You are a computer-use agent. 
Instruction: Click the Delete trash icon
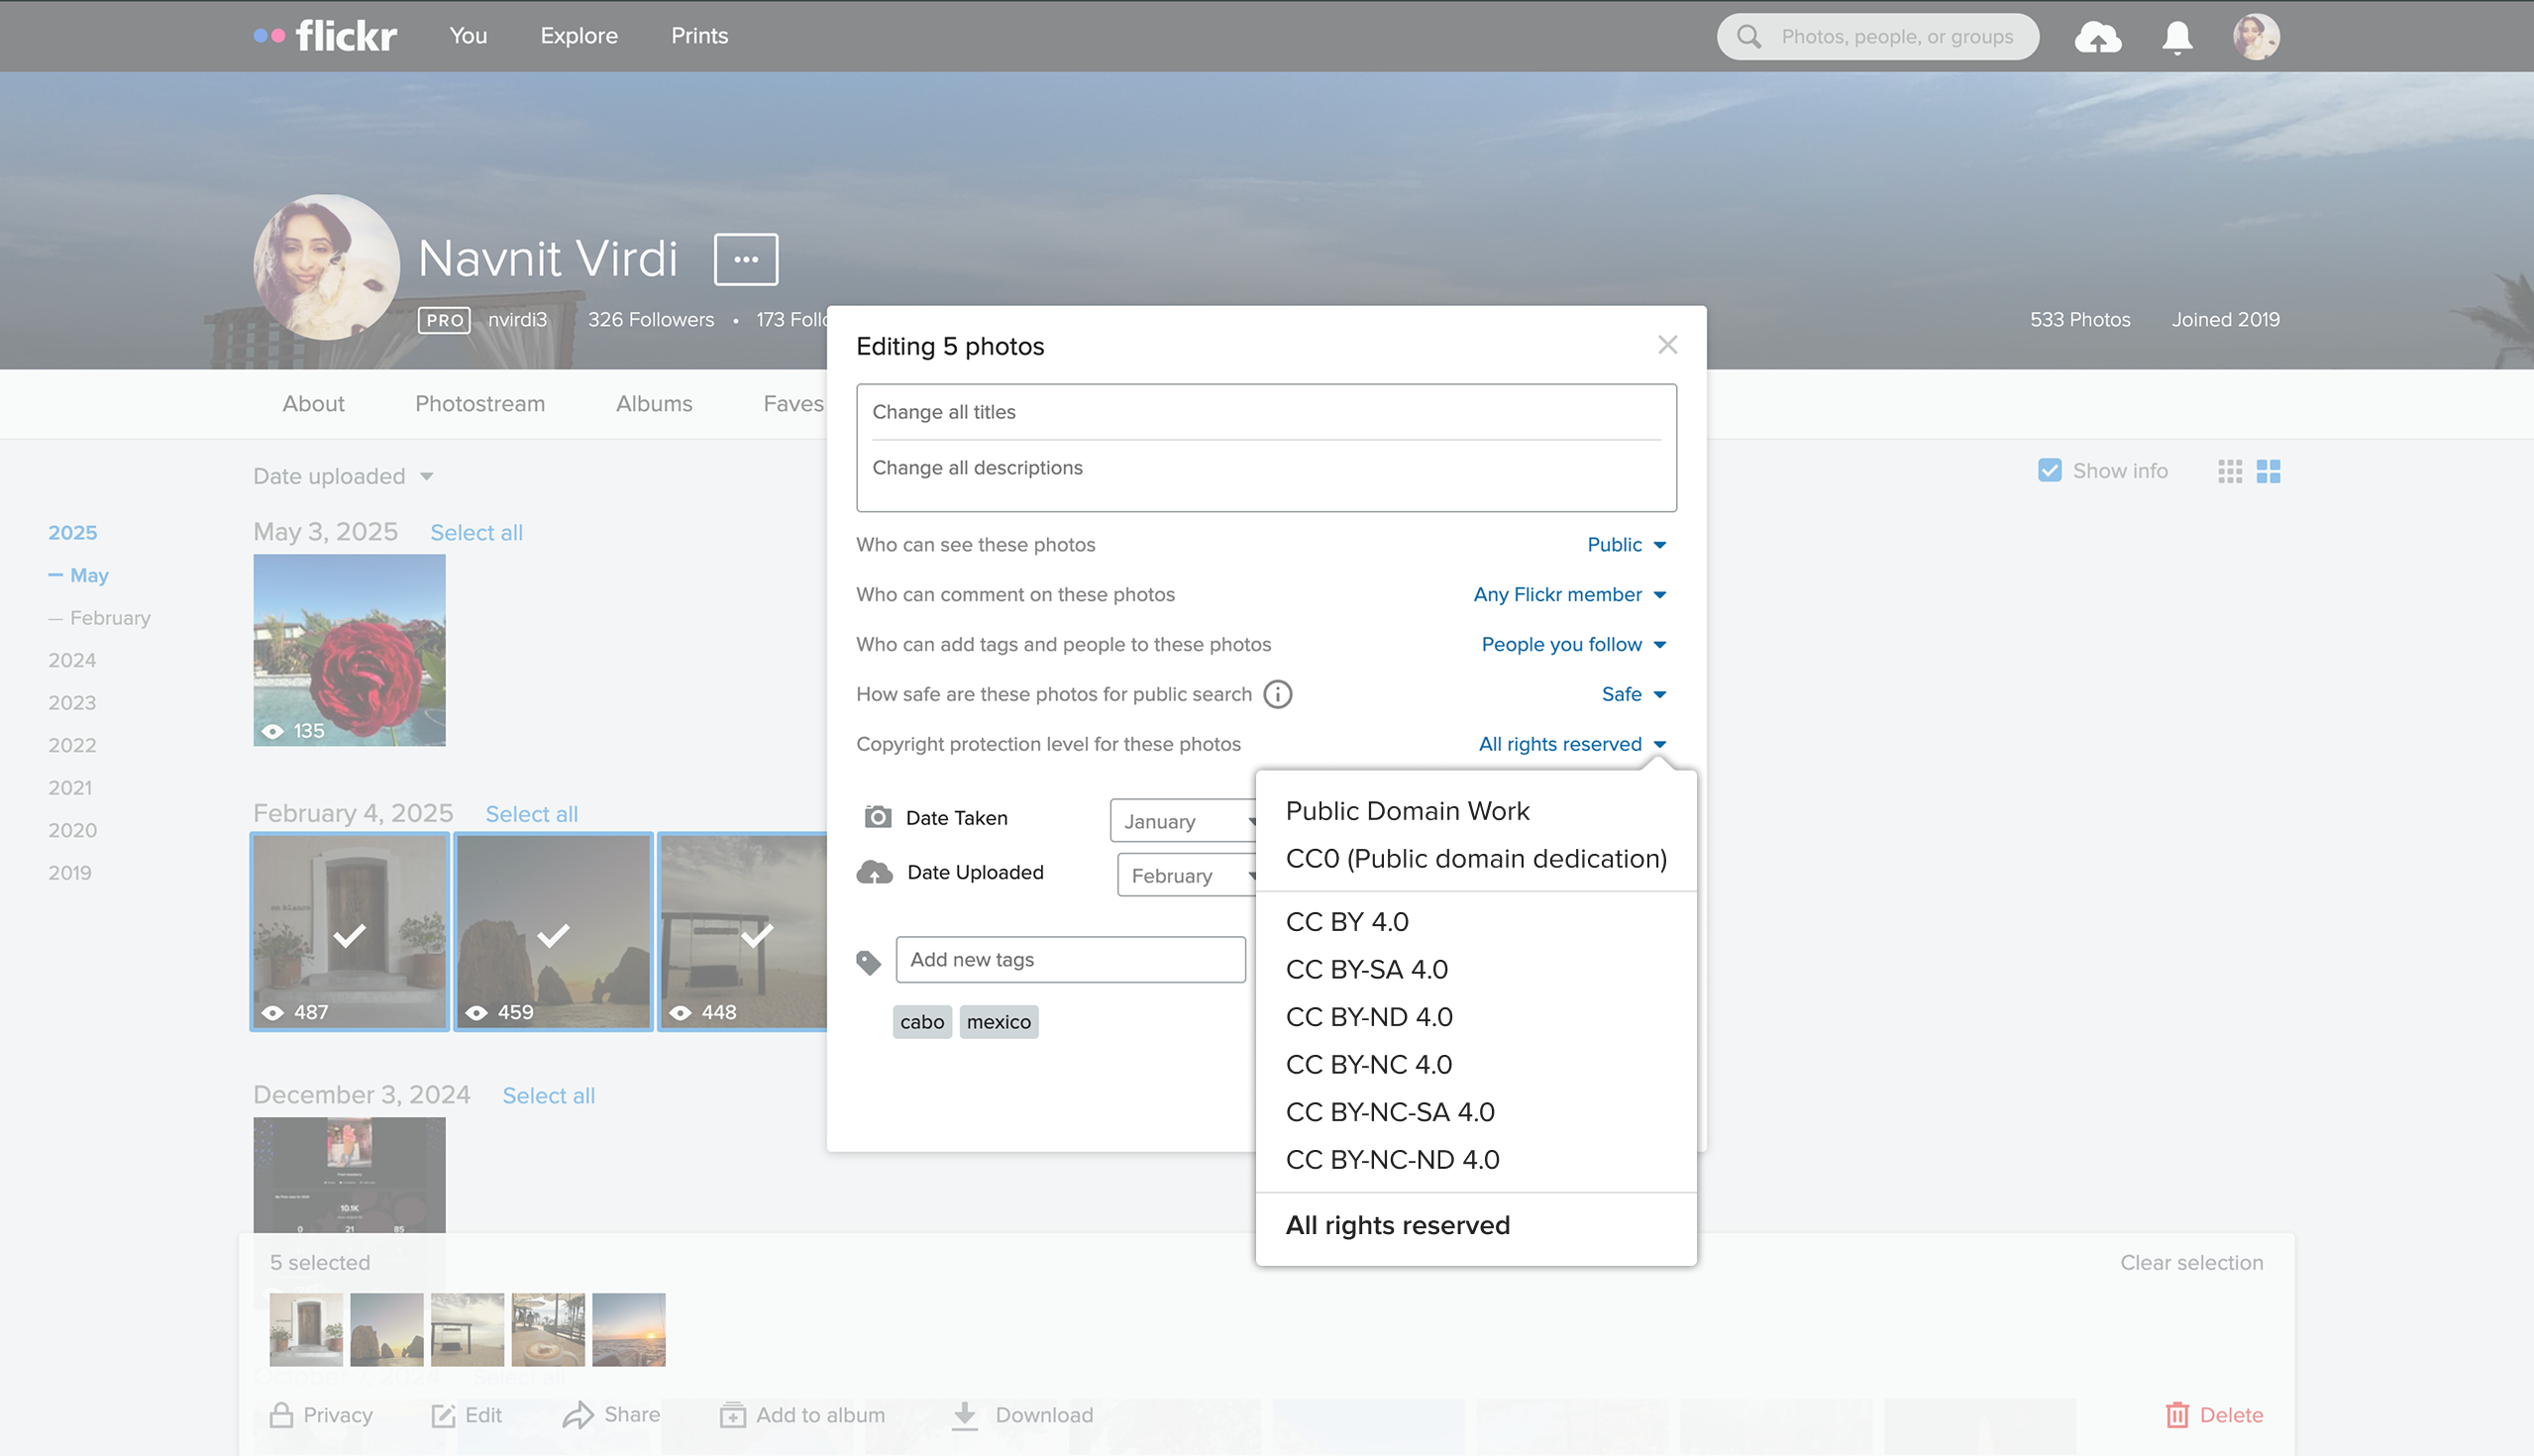coord(2180,1415)
